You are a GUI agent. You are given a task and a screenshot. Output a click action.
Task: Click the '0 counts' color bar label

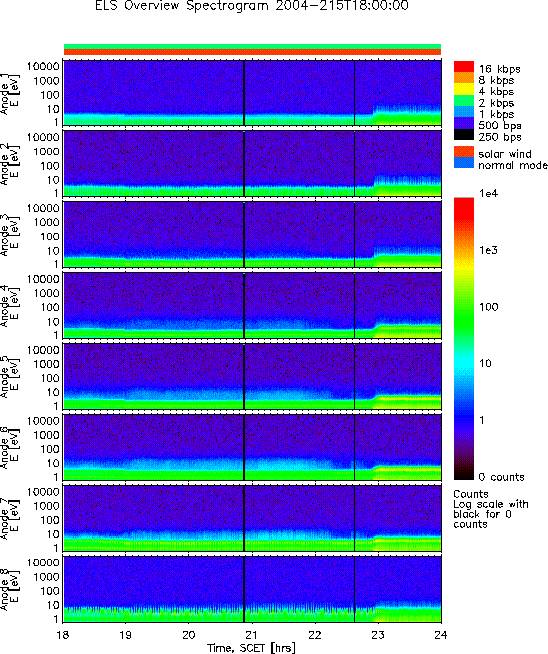click(x=501, y=477)
